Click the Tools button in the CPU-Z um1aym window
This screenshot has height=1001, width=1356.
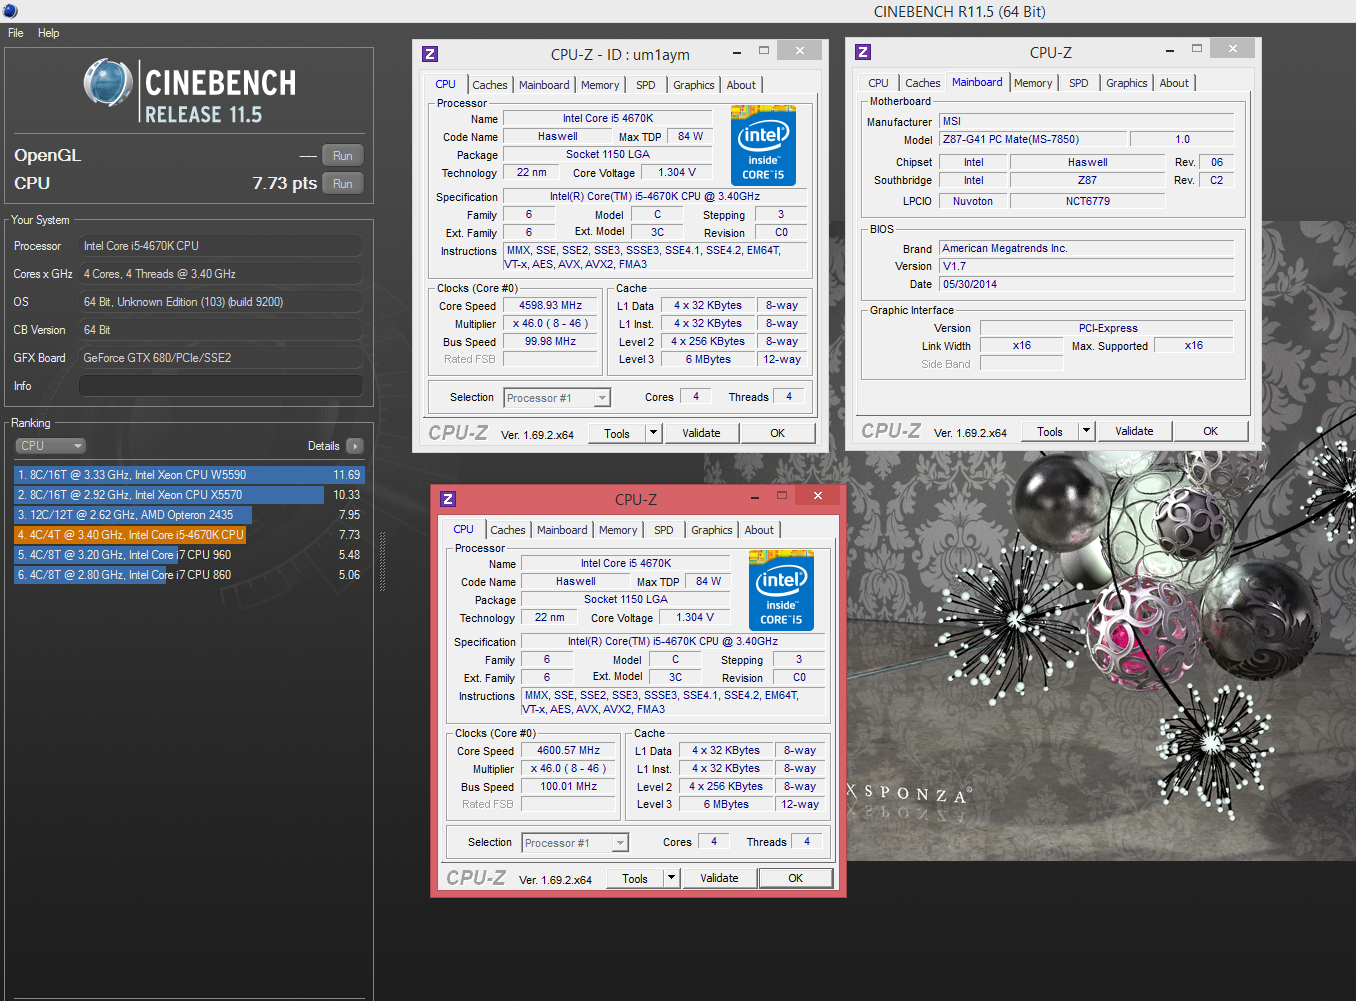click(x=617, y=433)
